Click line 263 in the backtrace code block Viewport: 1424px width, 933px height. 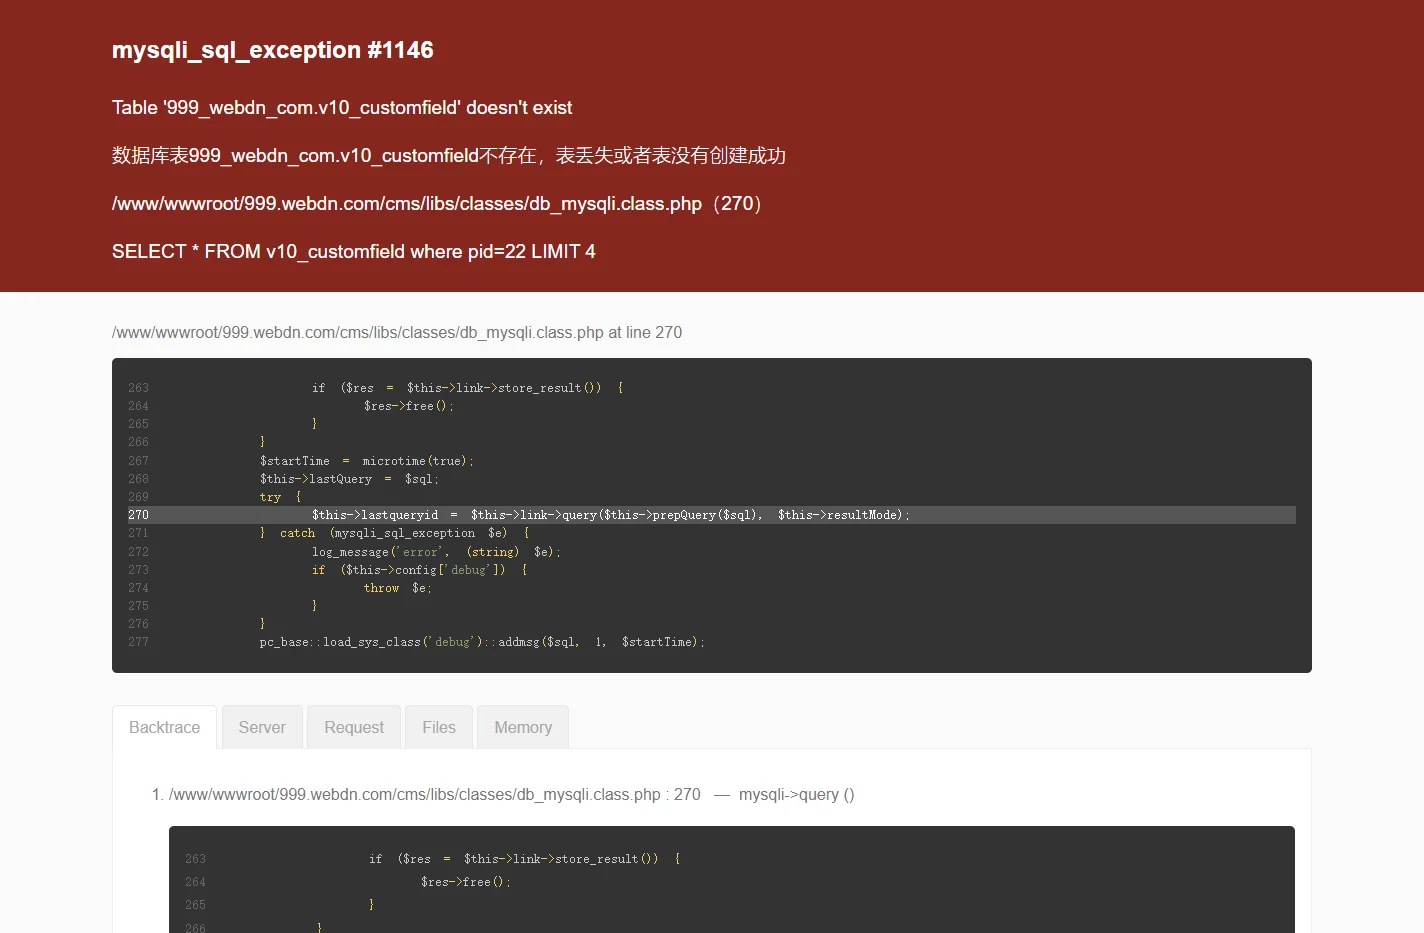[524, 859]
